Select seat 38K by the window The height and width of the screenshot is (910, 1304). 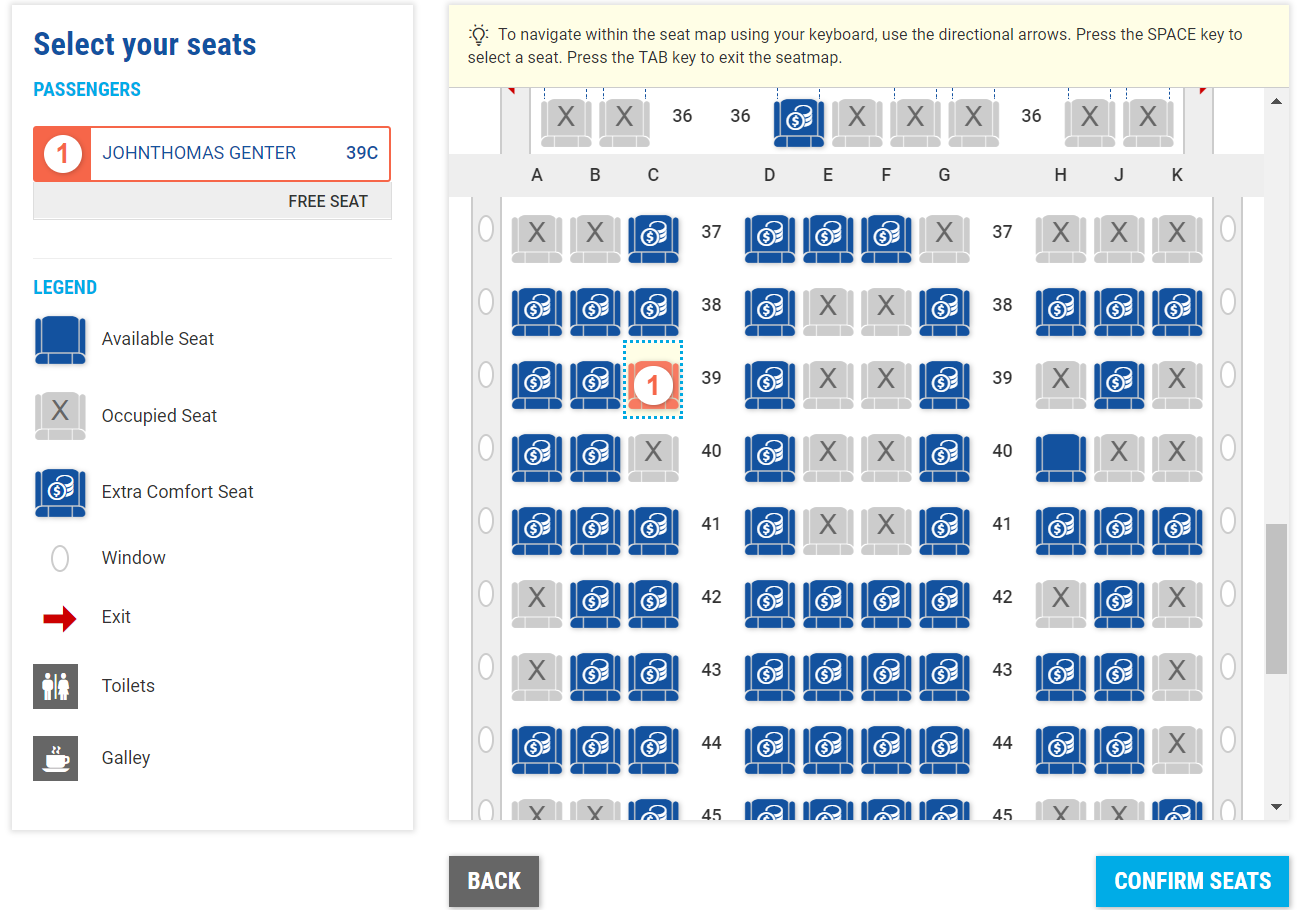tap(1176, 312)
